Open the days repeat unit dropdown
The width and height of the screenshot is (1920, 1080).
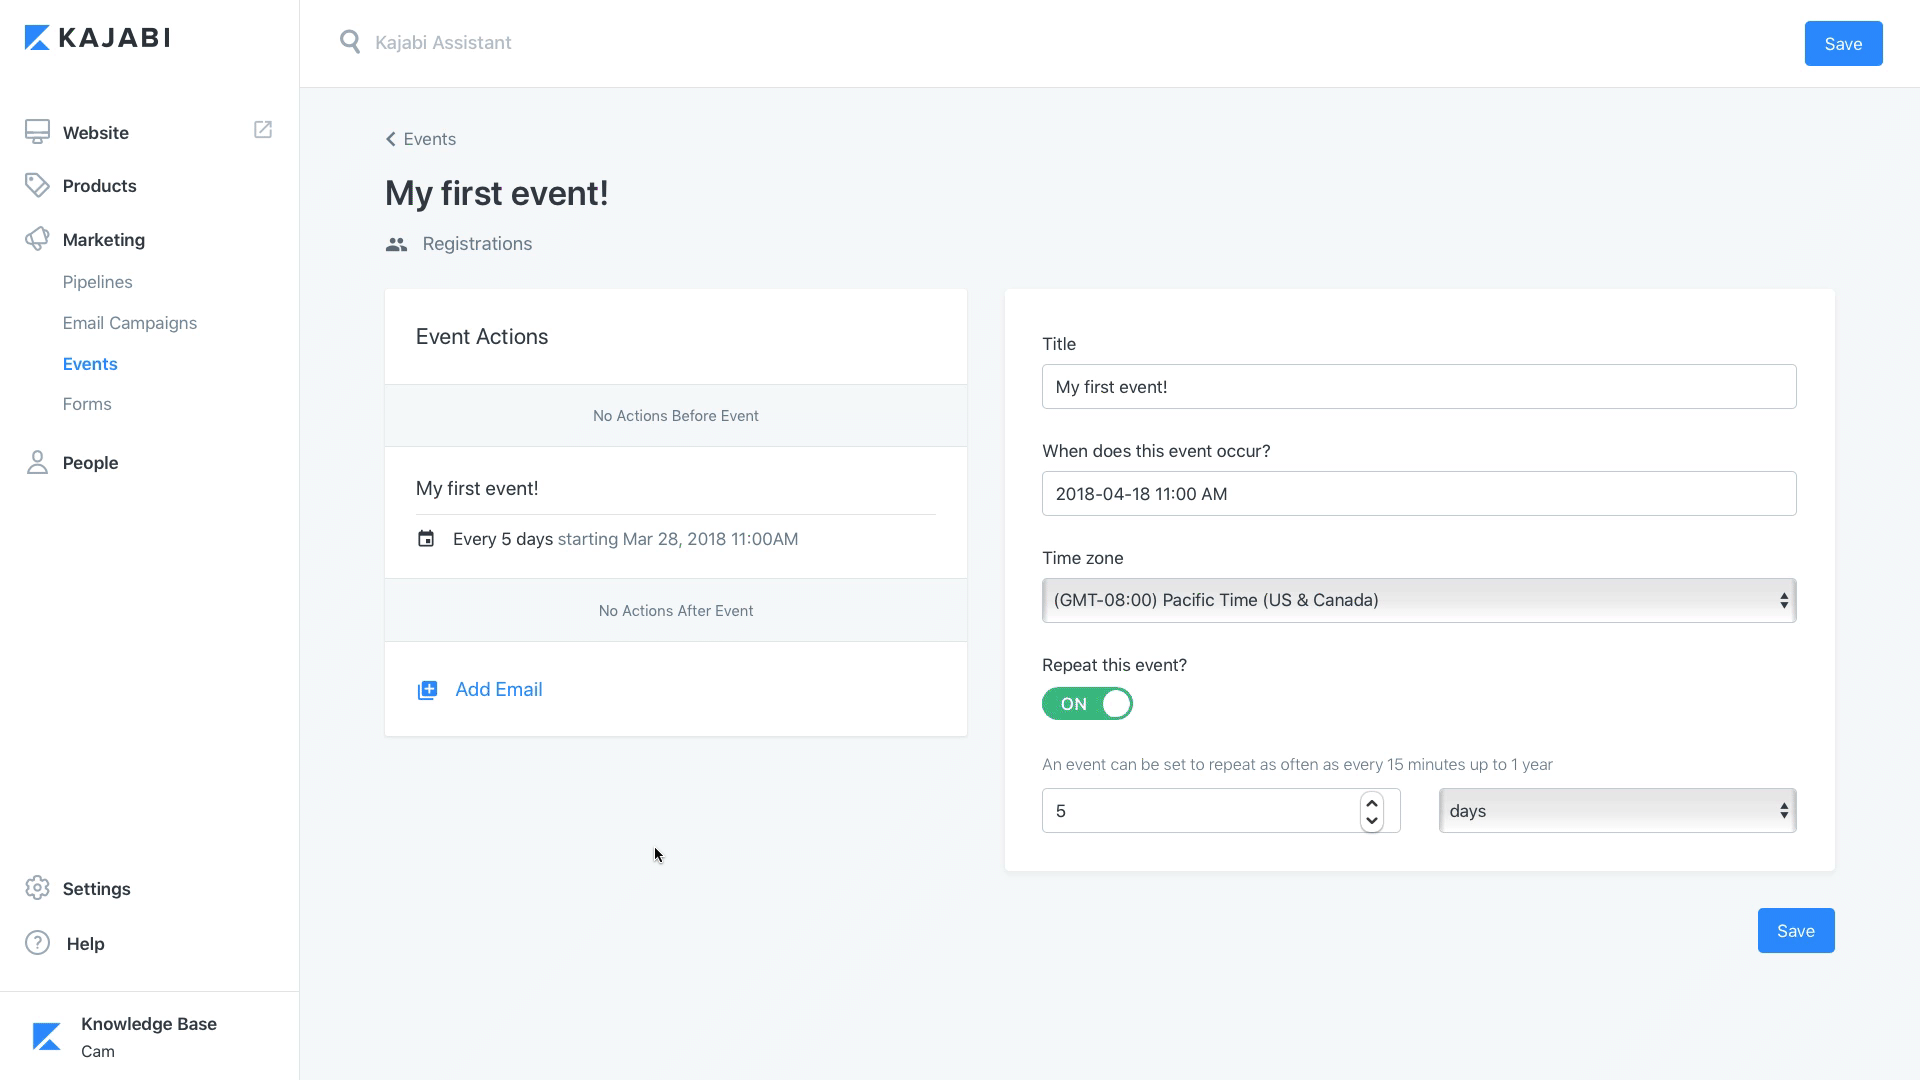pos(1616,811)
